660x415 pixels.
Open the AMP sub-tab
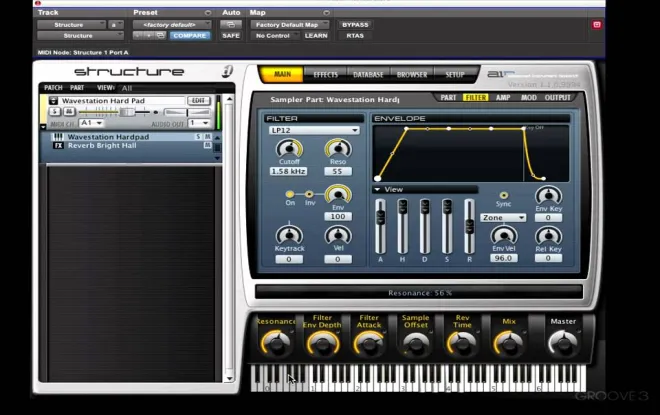click(x=503, y=98)
